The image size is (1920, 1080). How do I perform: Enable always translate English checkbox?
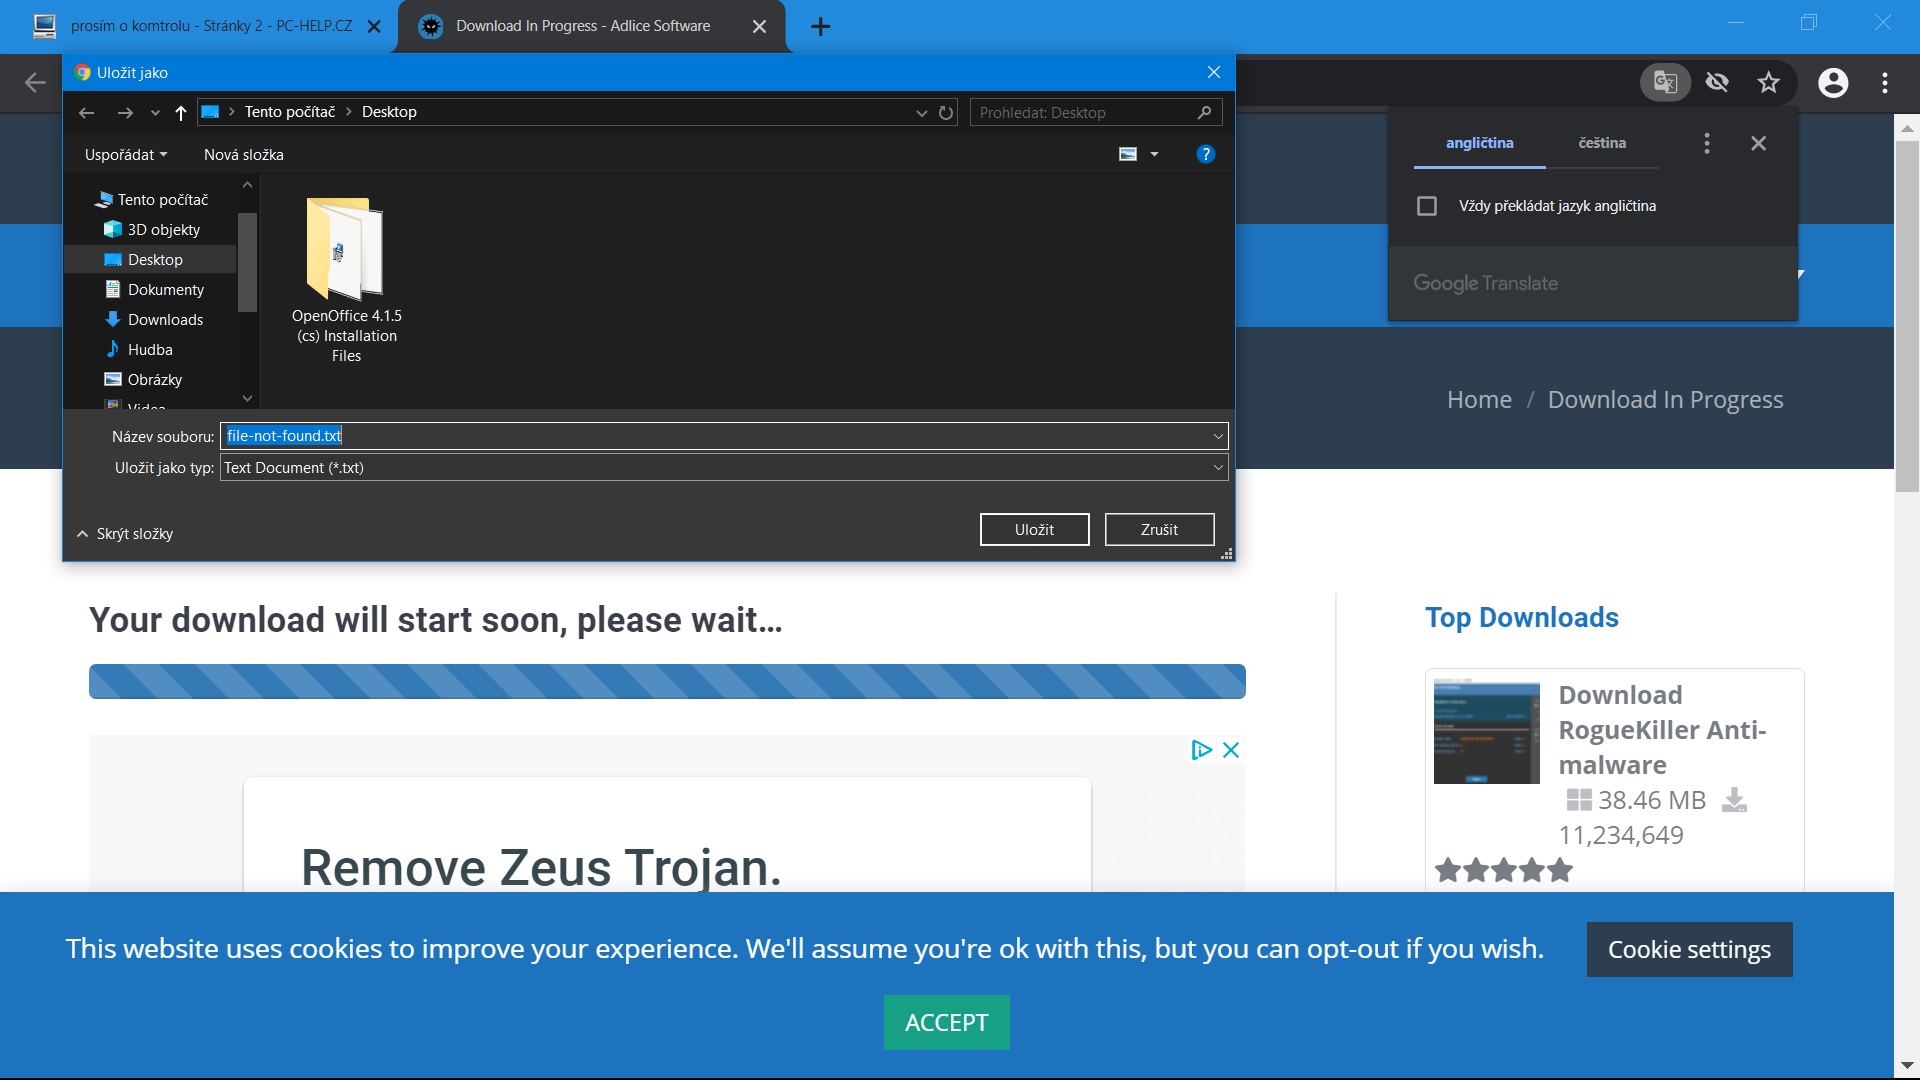[x=1427, y=206]
